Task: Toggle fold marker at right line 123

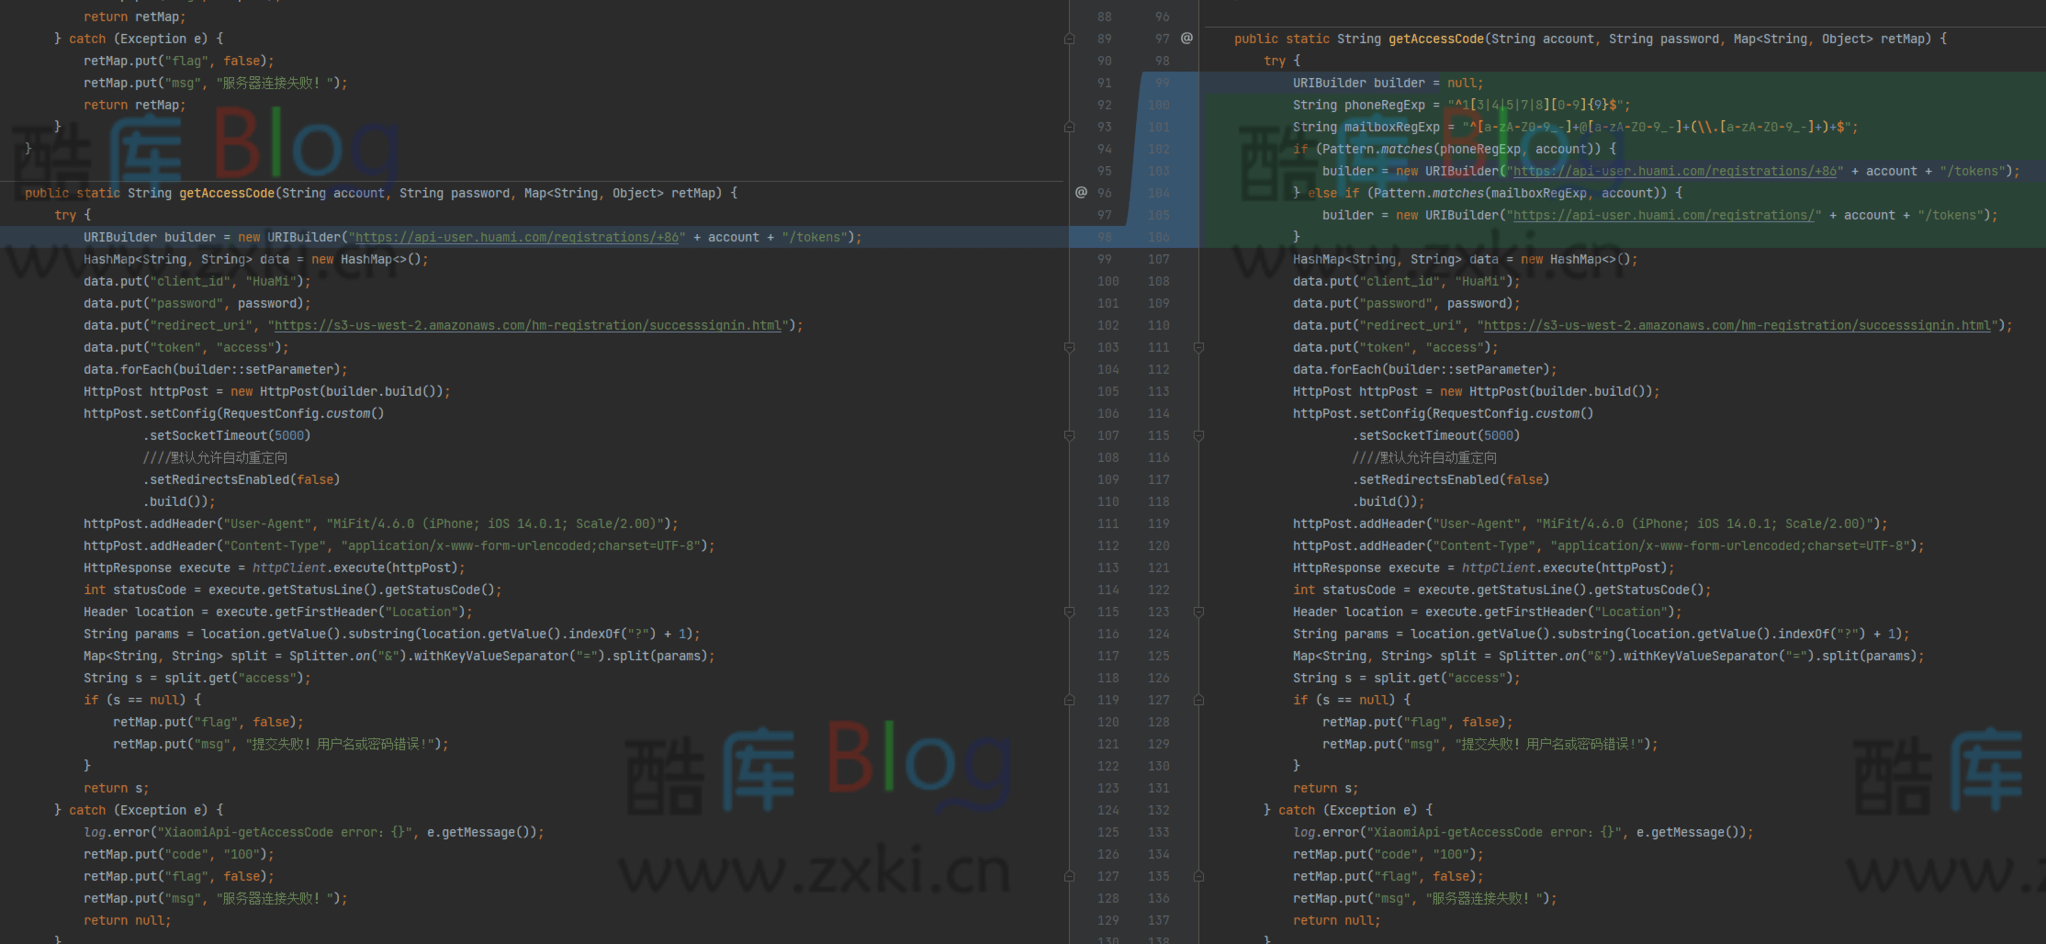Action: (x=1198, y=612)
